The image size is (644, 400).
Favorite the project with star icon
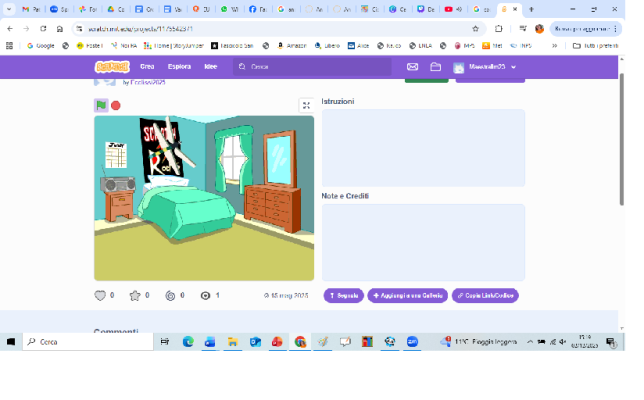[x=135, y=296]
